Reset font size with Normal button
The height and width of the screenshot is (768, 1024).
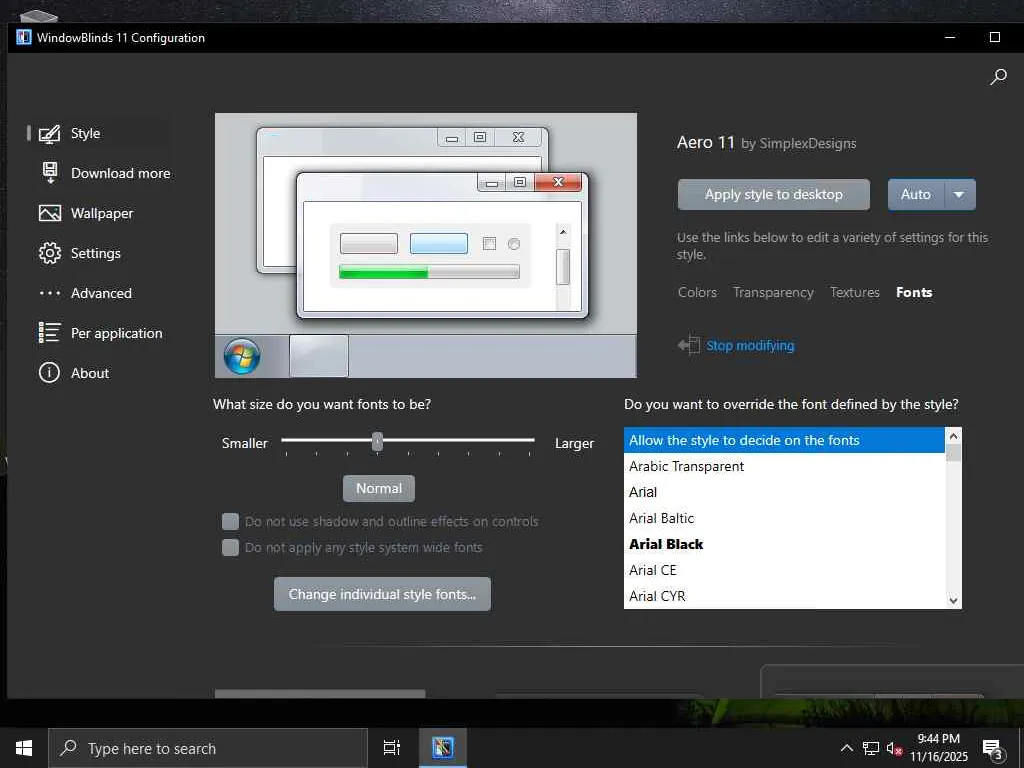click(379, 488)
